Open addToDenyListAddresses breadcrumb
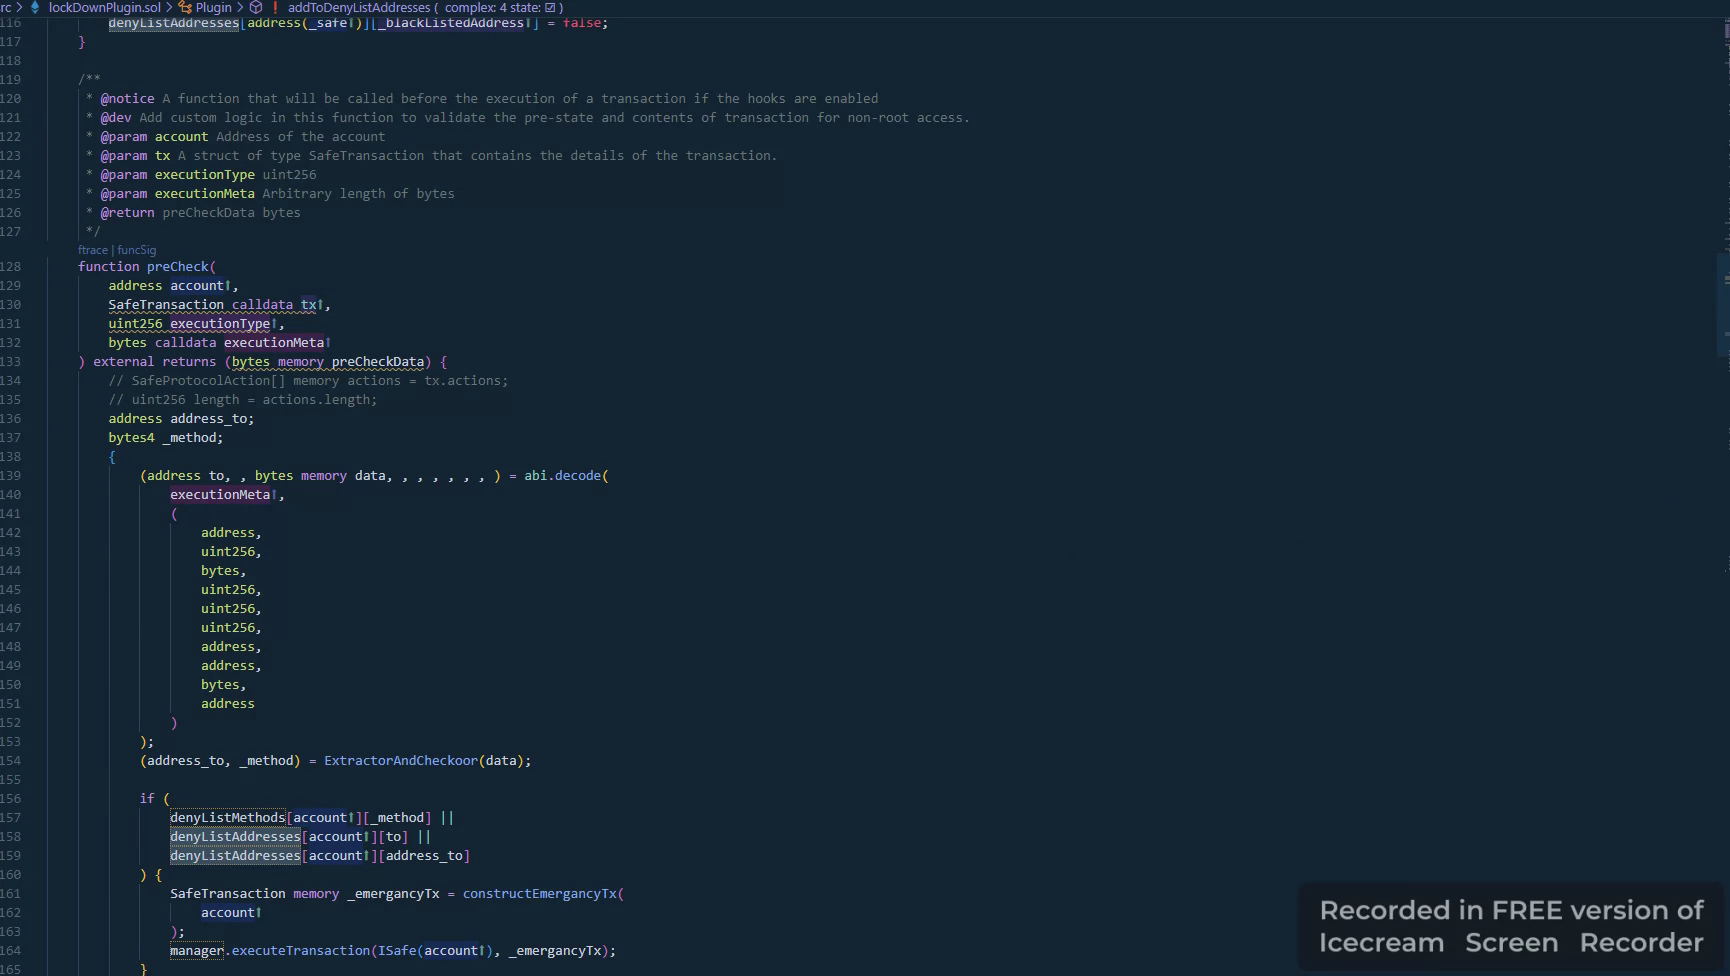The height and width of the screenshot is (976, 1730). point(359,7)
